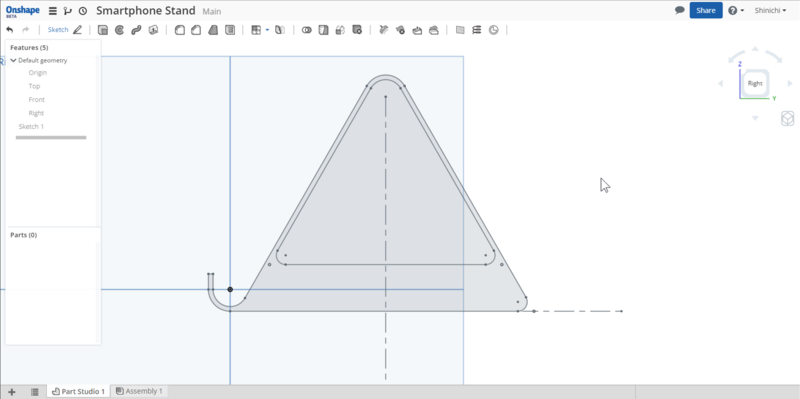
Task: Click the origin point in sketch
Action: coord(230,289)
